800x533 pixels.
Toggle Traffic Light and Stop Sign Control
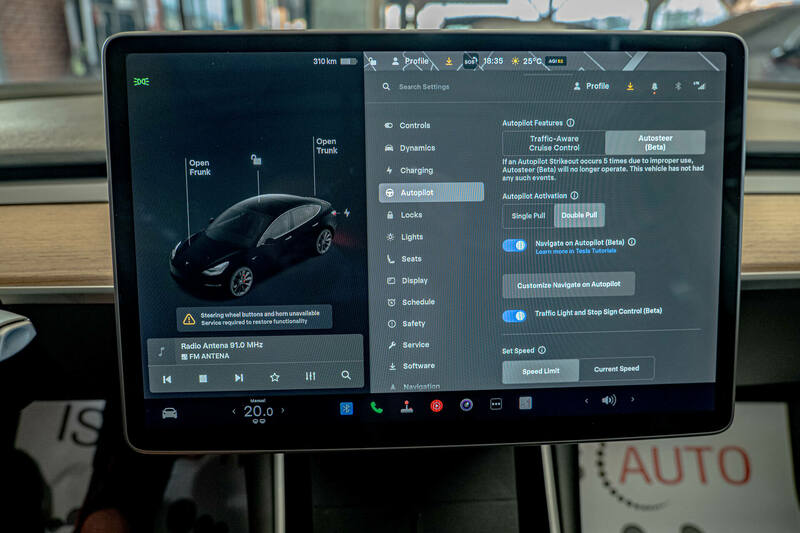pos(514,316)
